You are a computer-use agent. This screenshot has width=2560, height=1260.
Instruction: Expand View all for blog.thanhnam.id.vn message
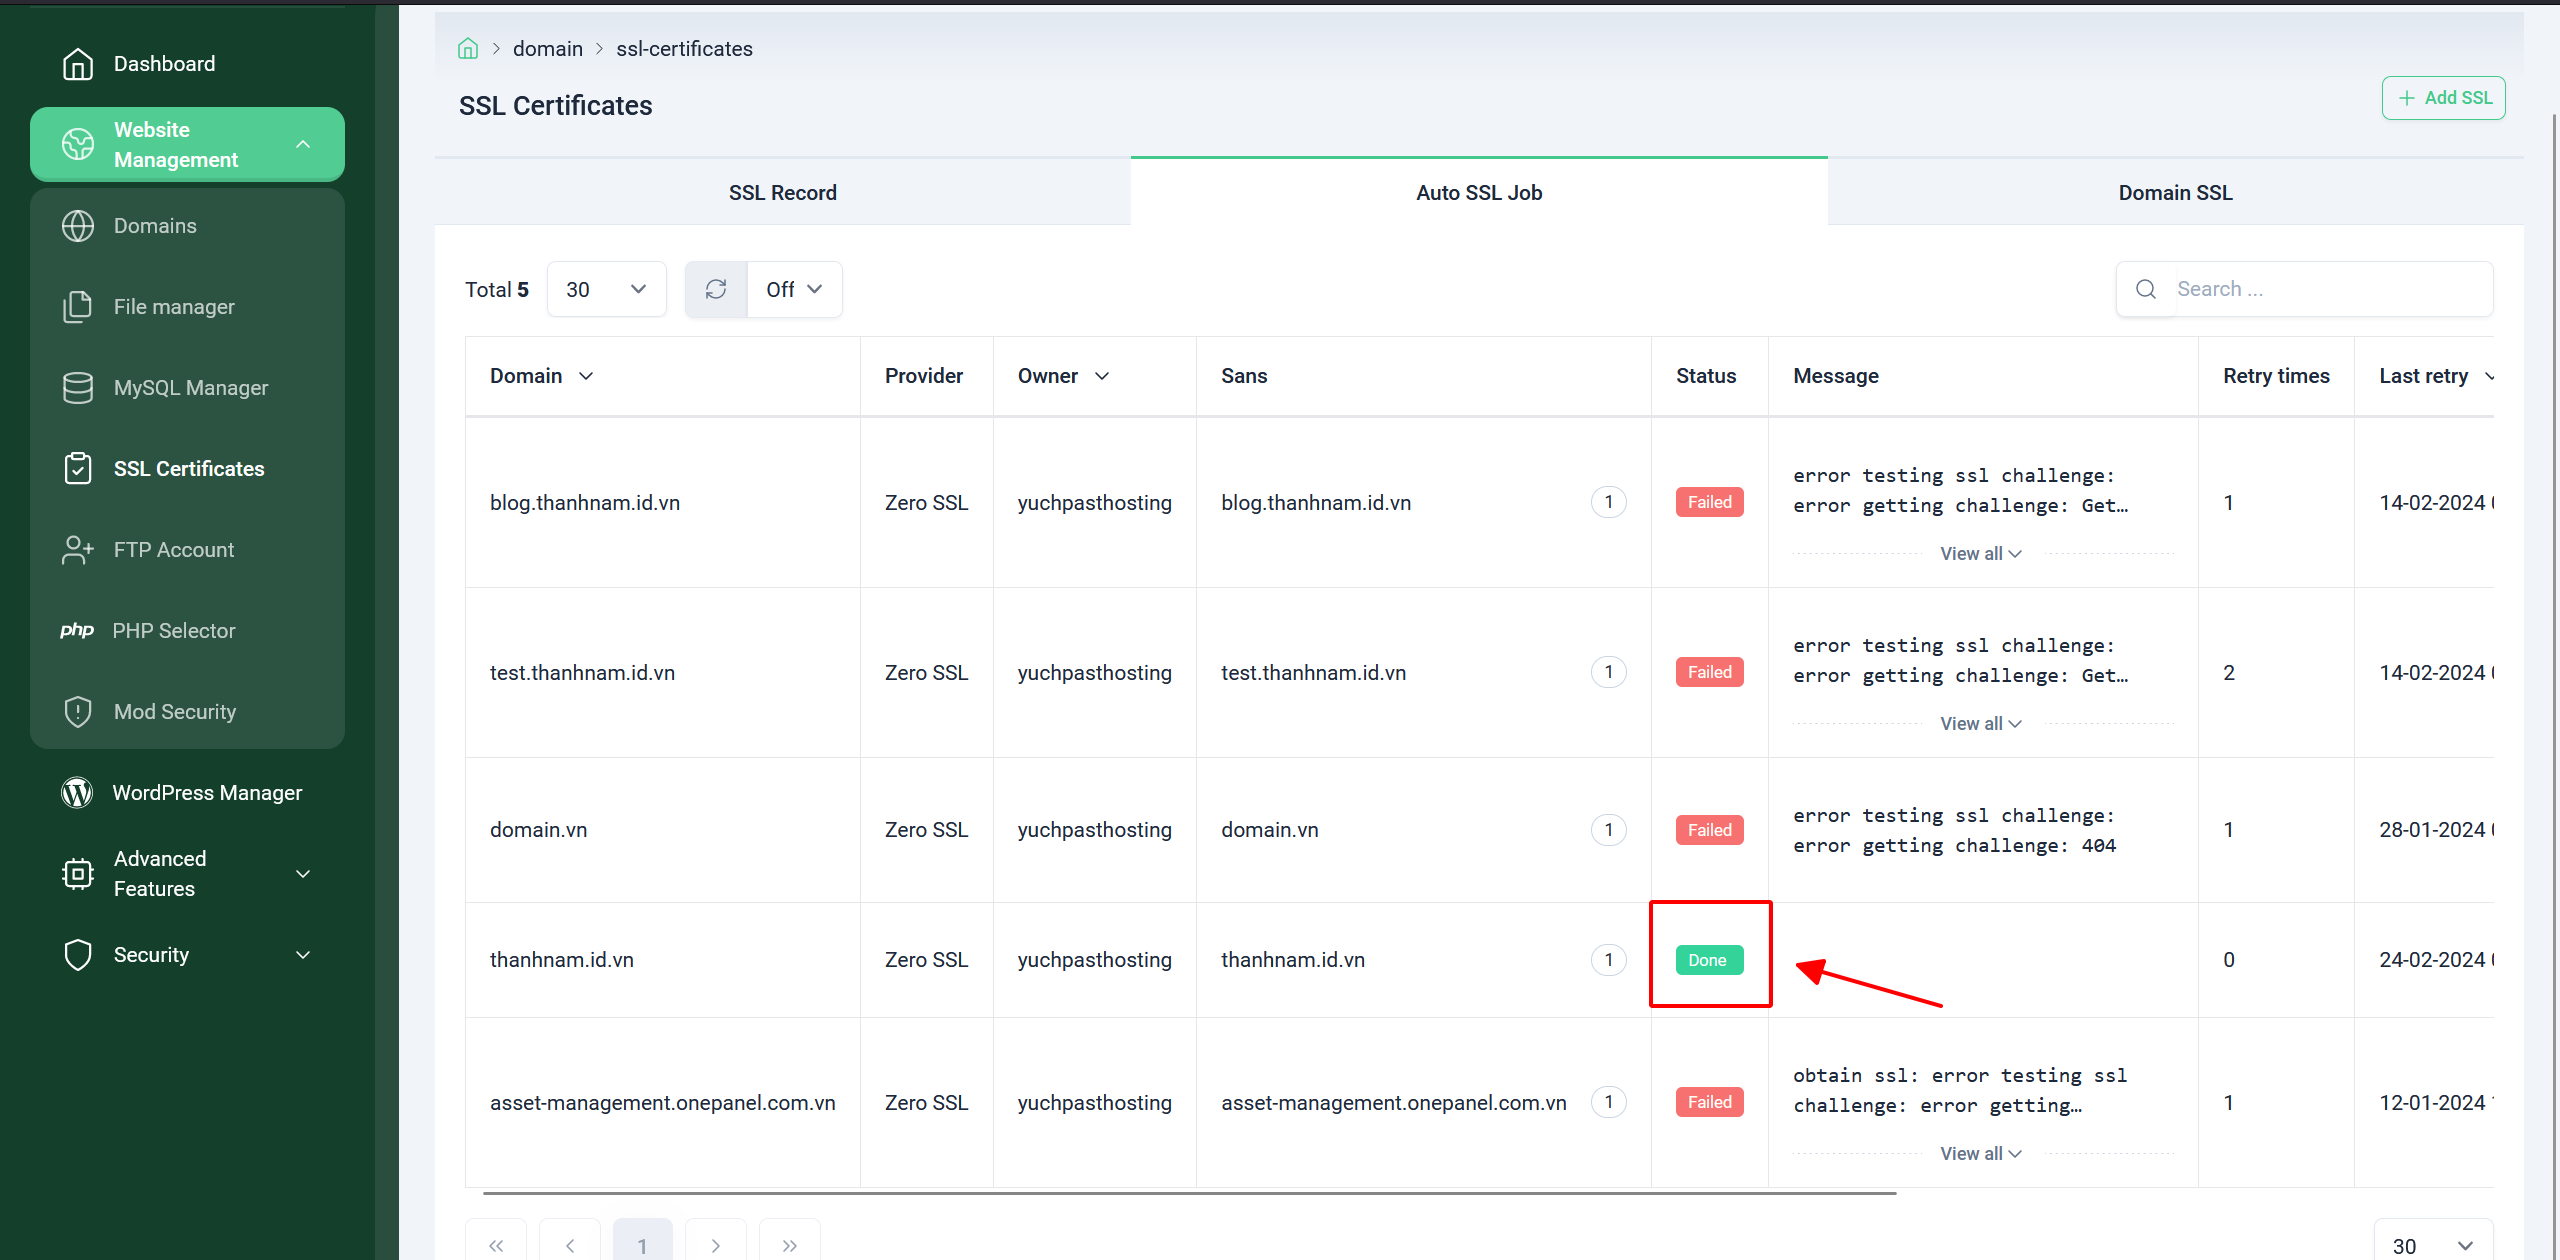click(x=1981, y=554)
